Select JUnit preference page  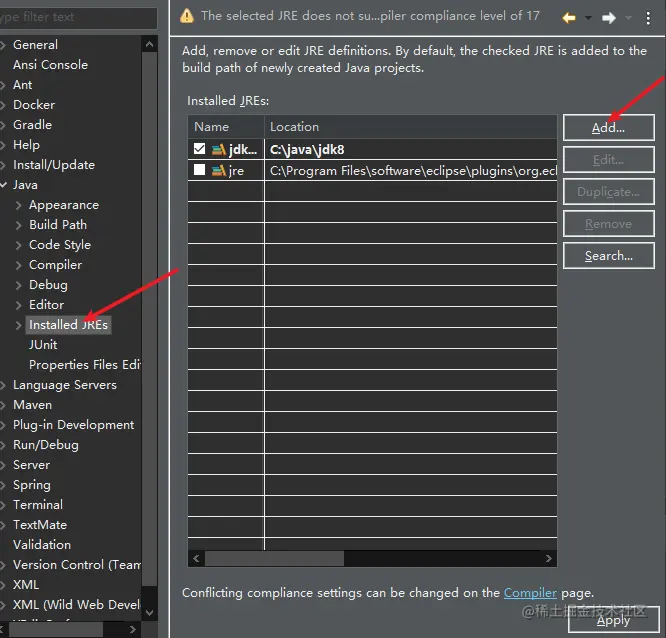pyautogui.click(x=43, y=344)
